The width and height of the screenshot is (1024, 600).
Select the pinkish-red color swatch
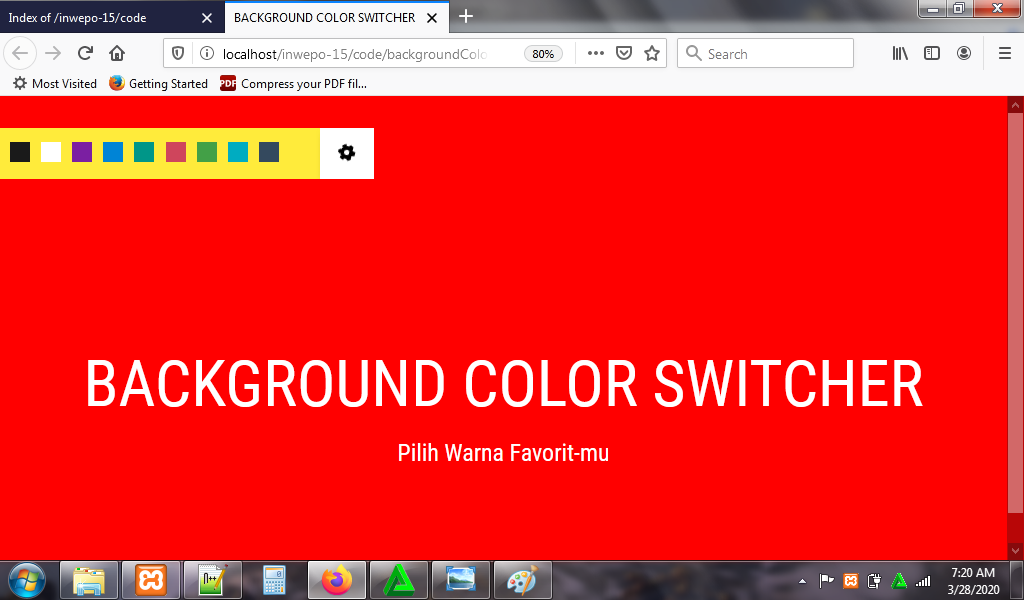point(176,152)
